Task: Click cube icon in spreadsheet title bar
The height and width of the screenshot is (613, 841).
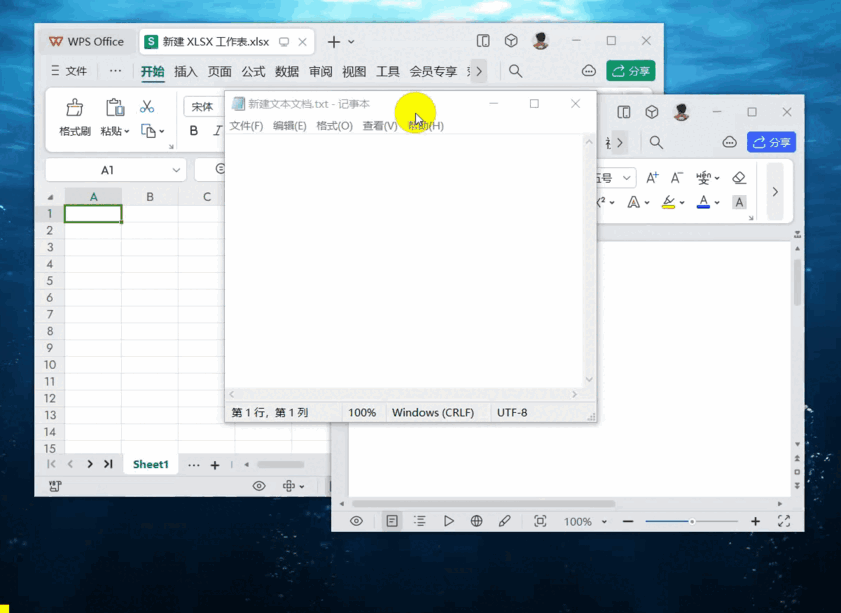Action: point(511,41)
